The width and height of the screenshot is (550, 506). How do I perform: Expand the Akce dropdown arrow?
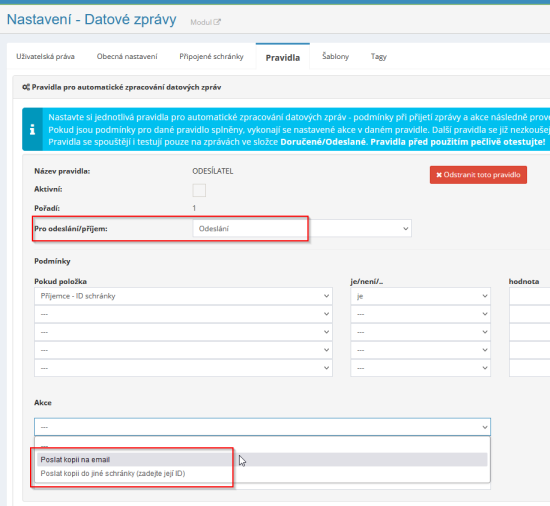(484, 427)
